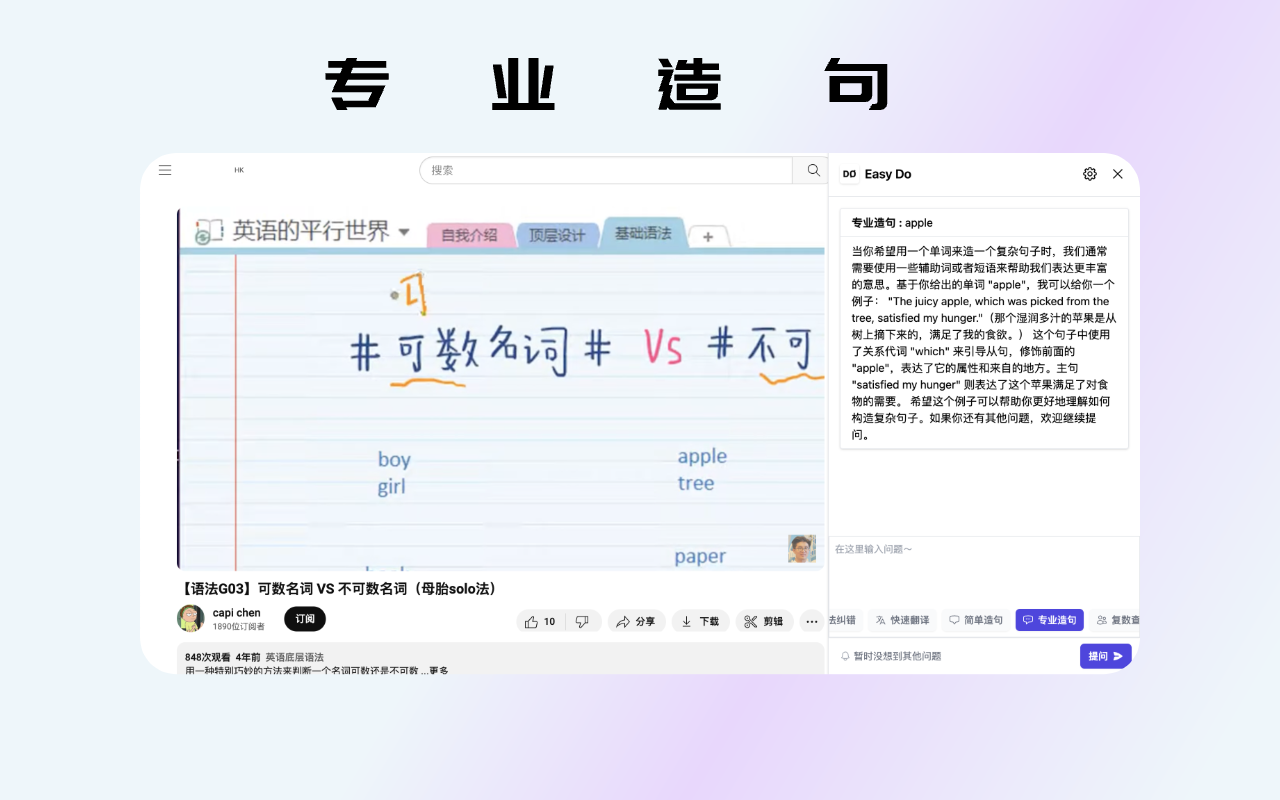
Task: Open the capi chen channel name
Action: pos(237,613)
